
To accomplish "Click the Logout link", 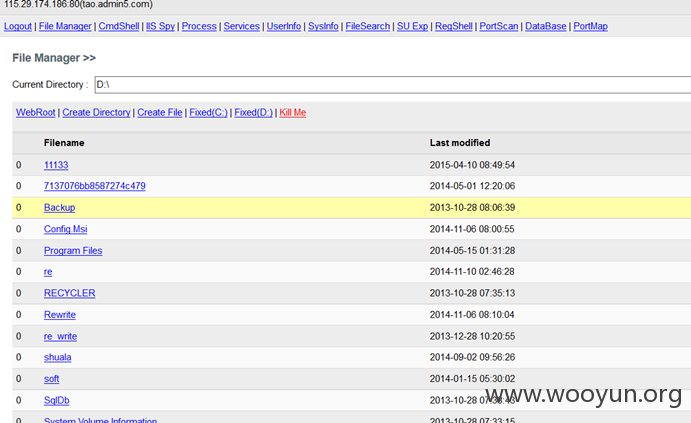I will pyautogui.click(x=18, y=26).
